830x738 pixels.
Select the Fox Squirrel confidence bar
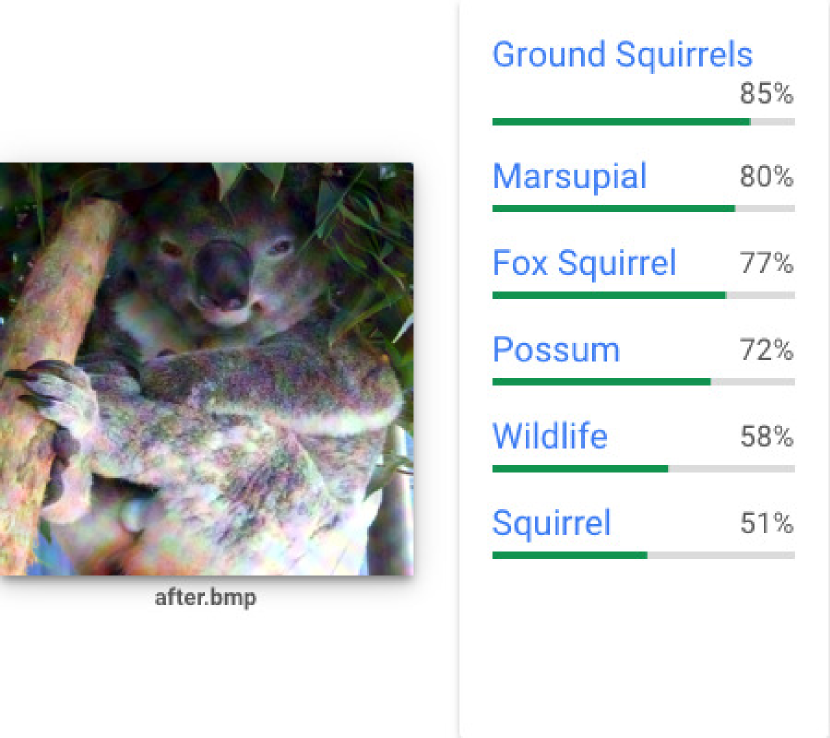click(643, 295)
